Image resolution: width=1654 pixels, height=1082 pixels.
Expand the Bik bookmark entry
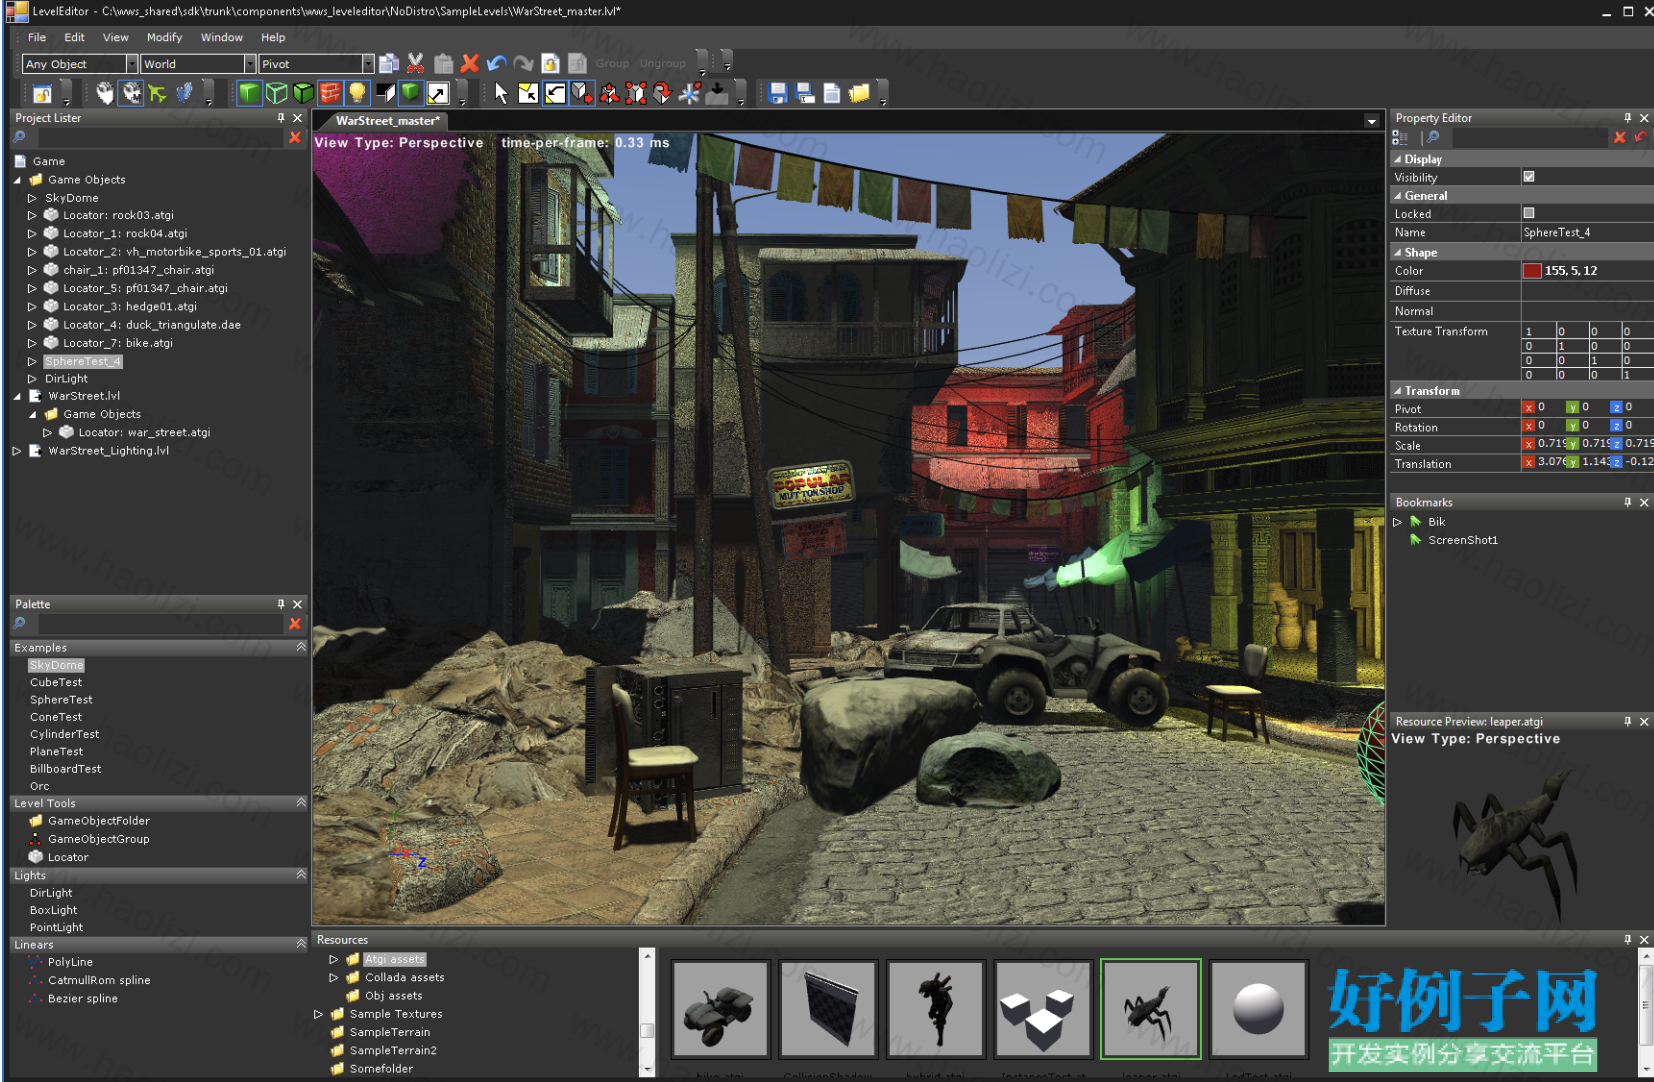point(1398,522)
